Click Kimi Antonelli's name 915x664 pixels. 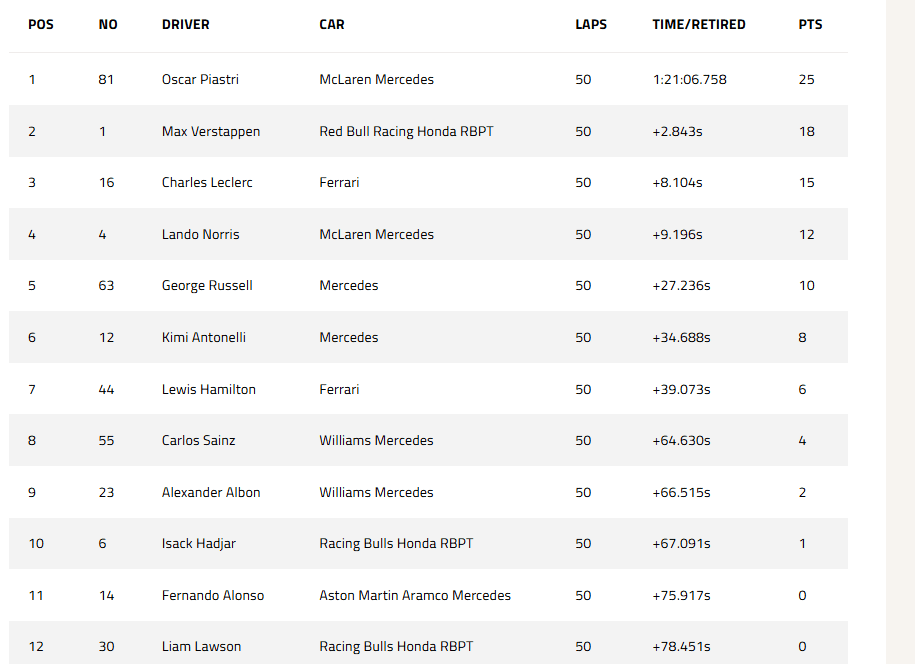tap(204, 337)
